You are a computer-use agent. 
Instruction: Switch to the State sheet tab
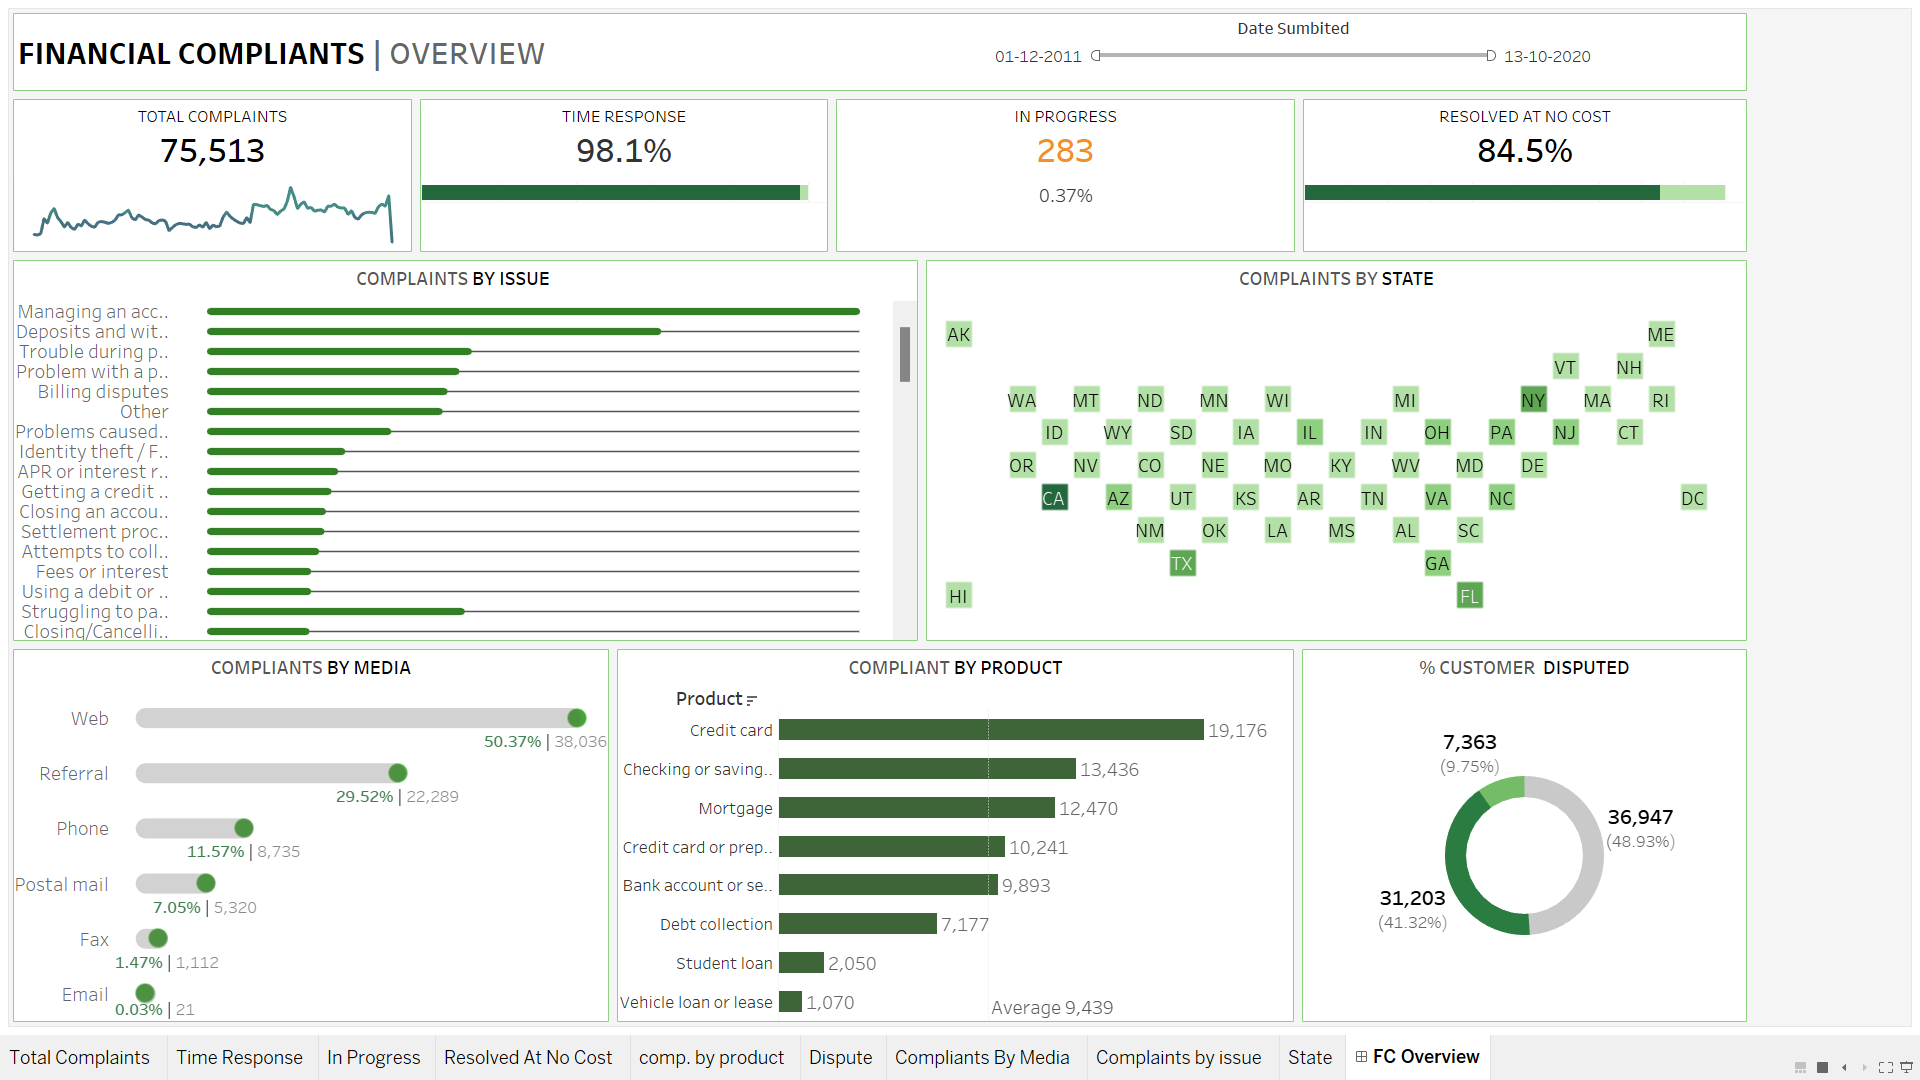pos(1310,1057)
